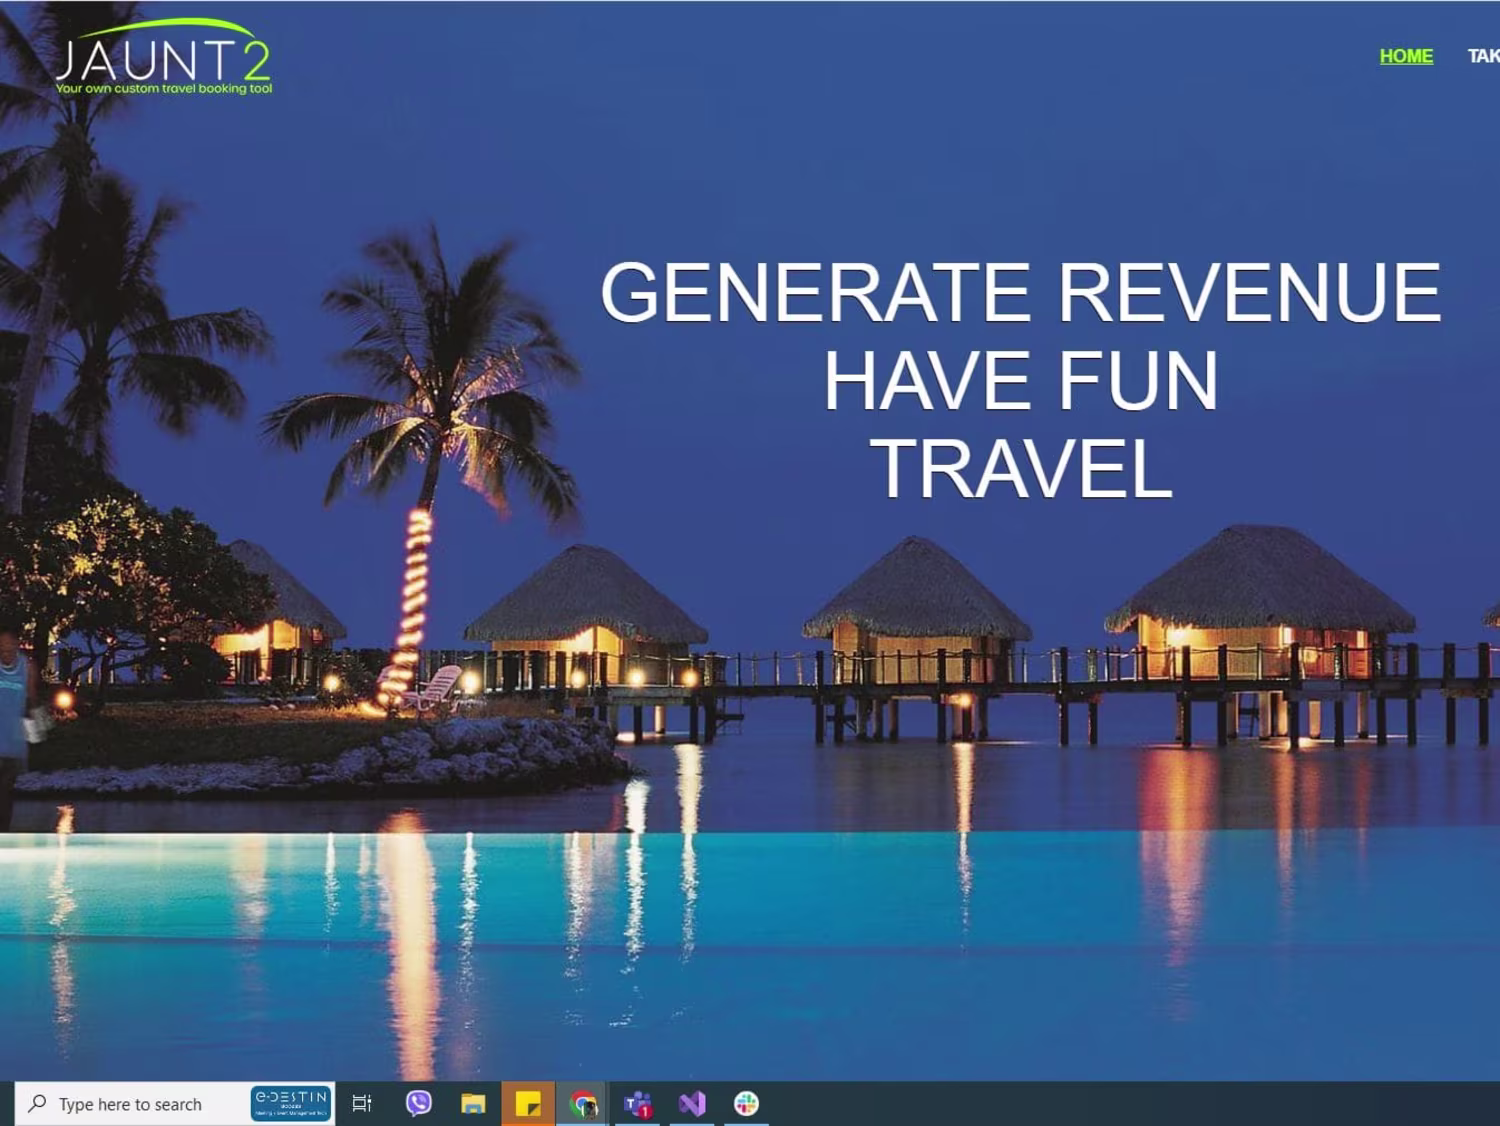
Task: Open Visual Studio from the taskbar
Action: pos(692,1104)
